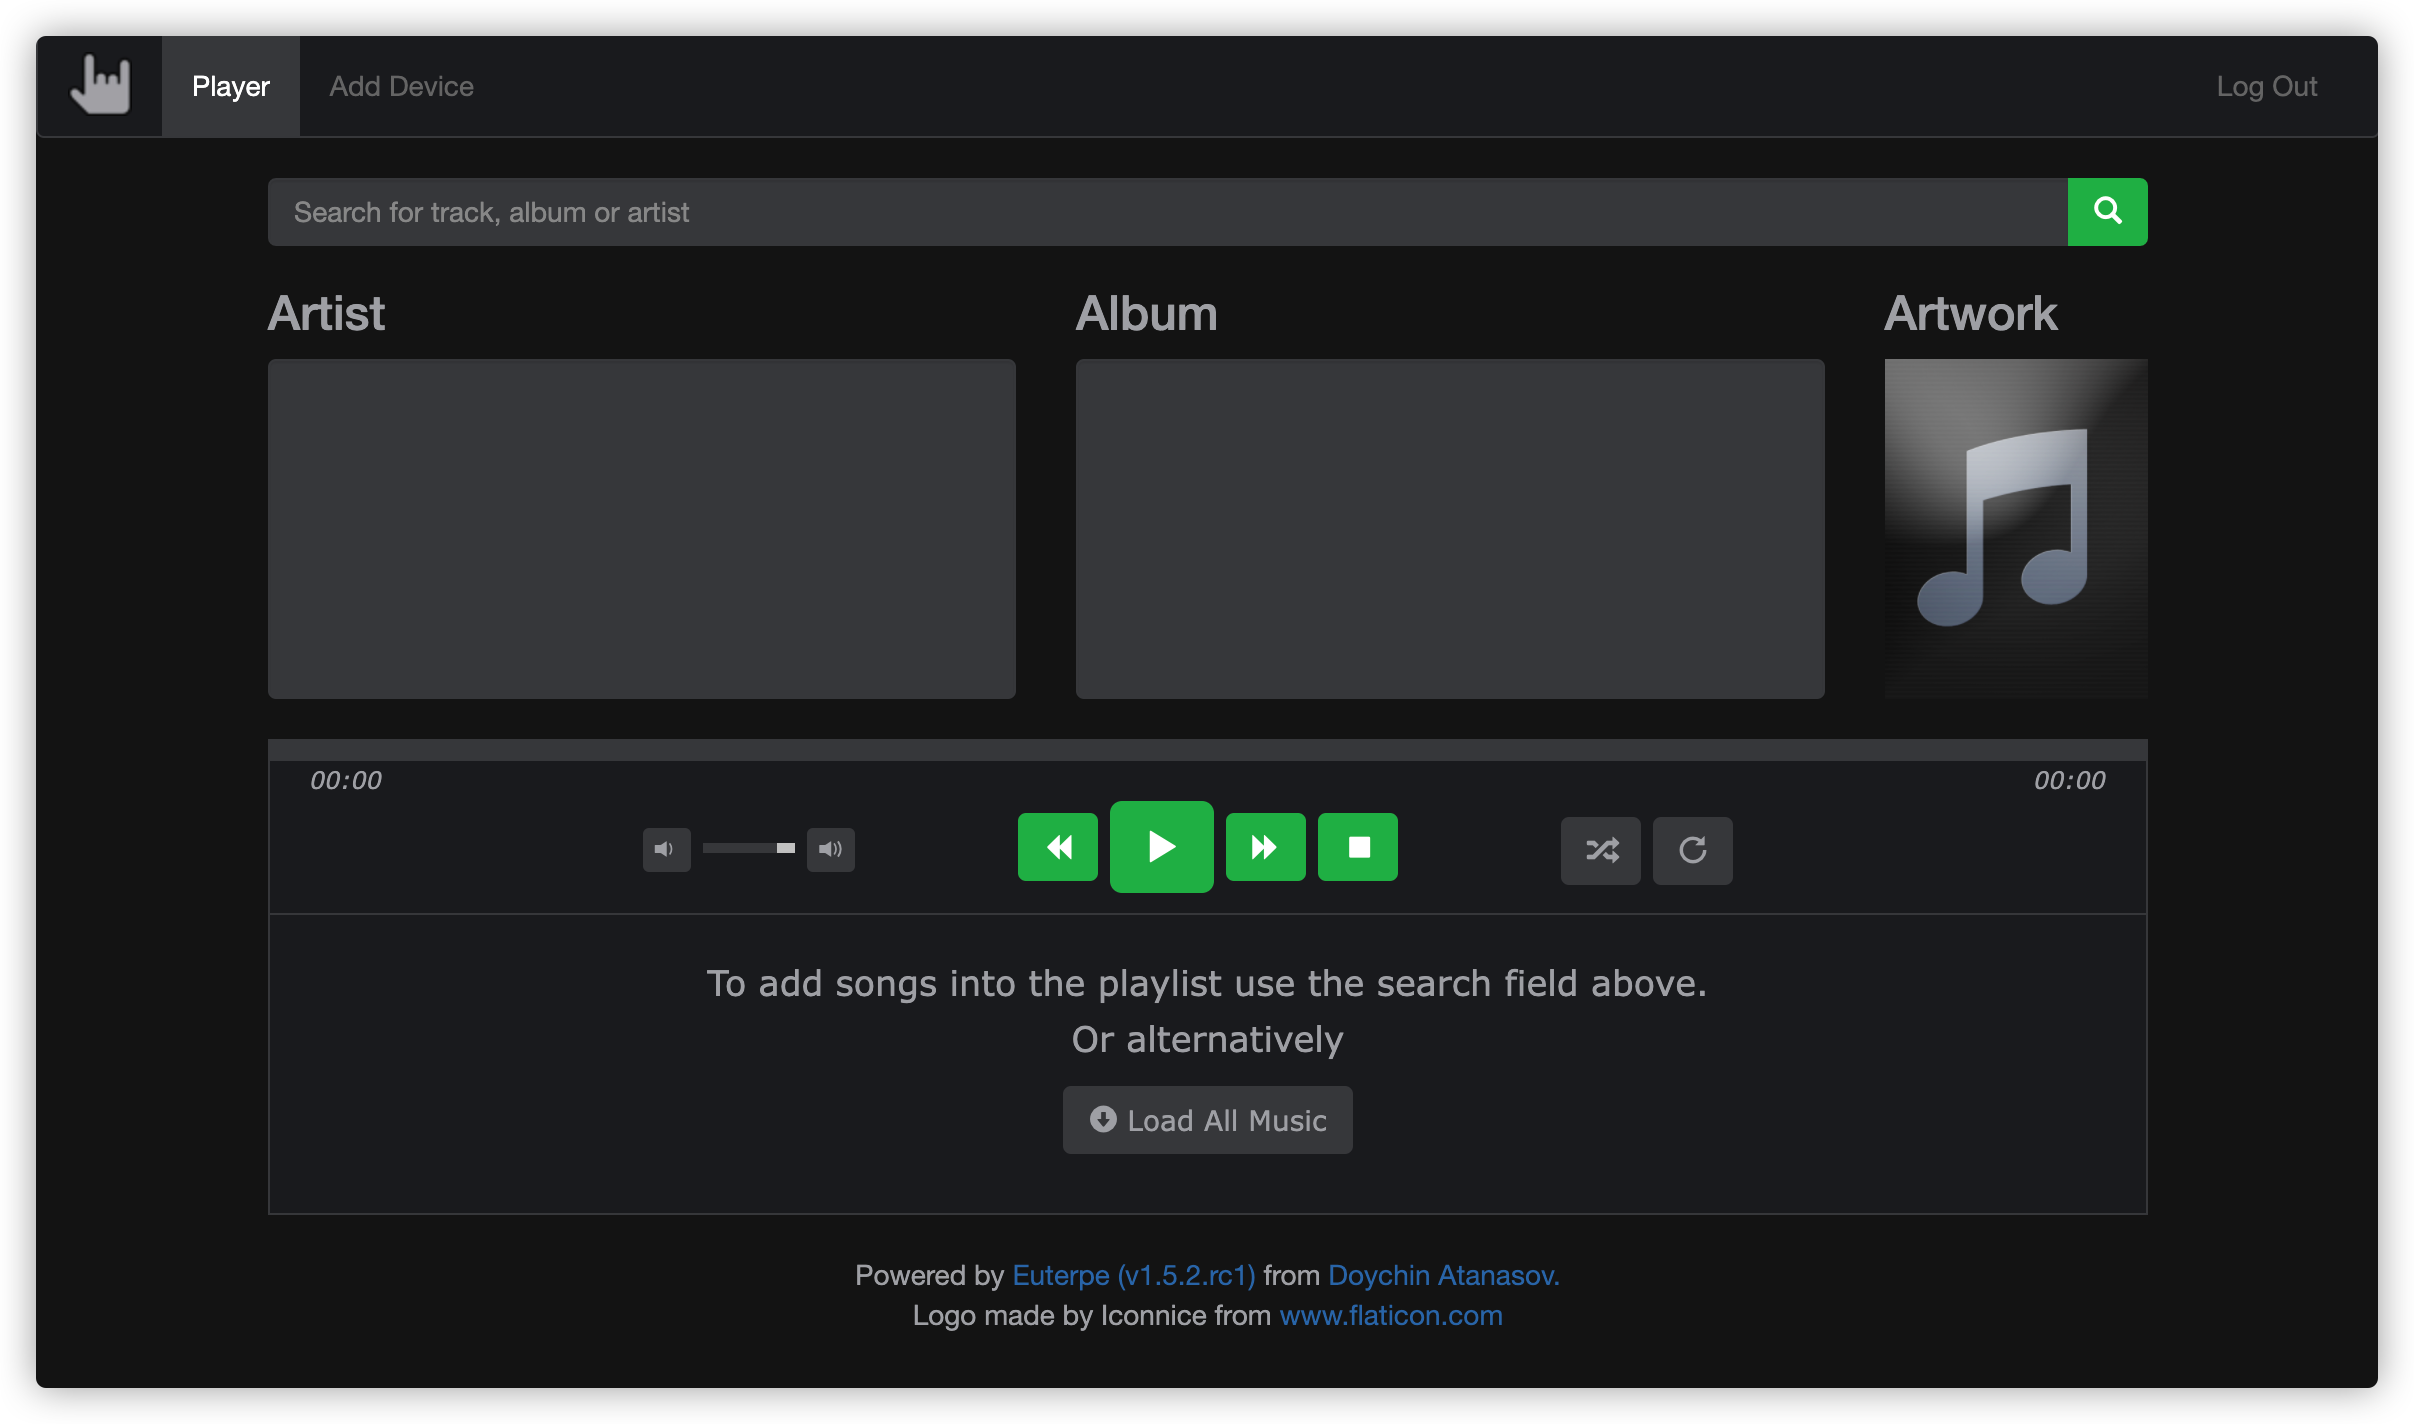The image size is (2414, 1424).
Task: Open the Player tab
Action: pyautogui.click(x=231, y=87)
